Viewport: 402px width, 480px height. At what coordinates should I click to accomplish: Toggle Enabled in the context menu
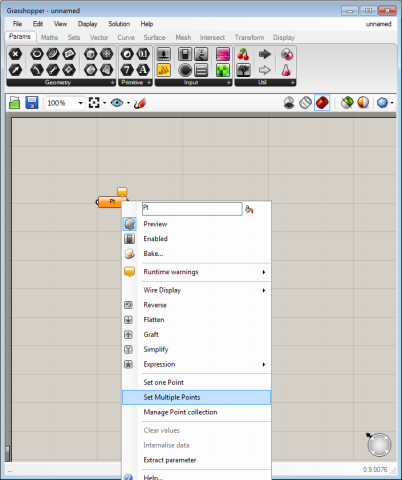197,239
